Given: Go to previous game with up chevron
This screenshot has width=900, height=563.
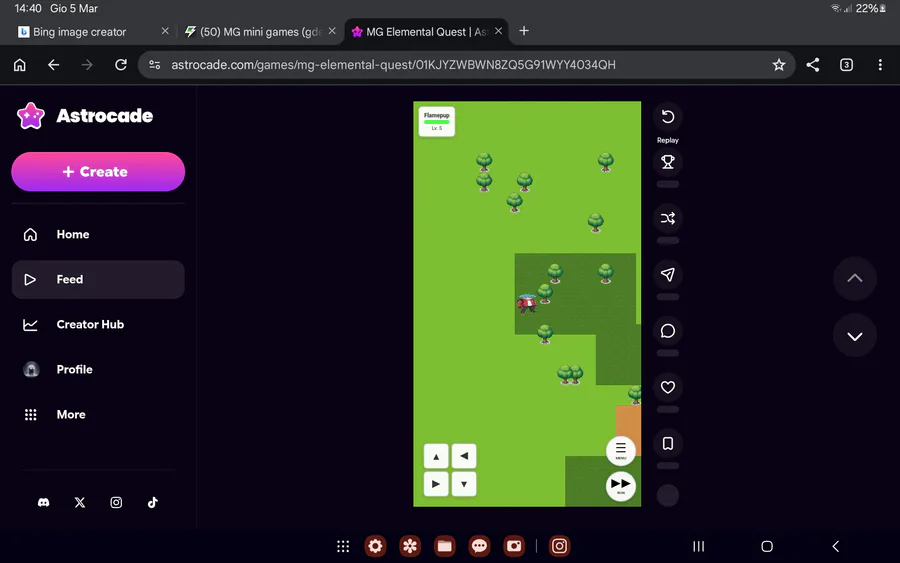Looking at the screenshot, I should [855, 278].
